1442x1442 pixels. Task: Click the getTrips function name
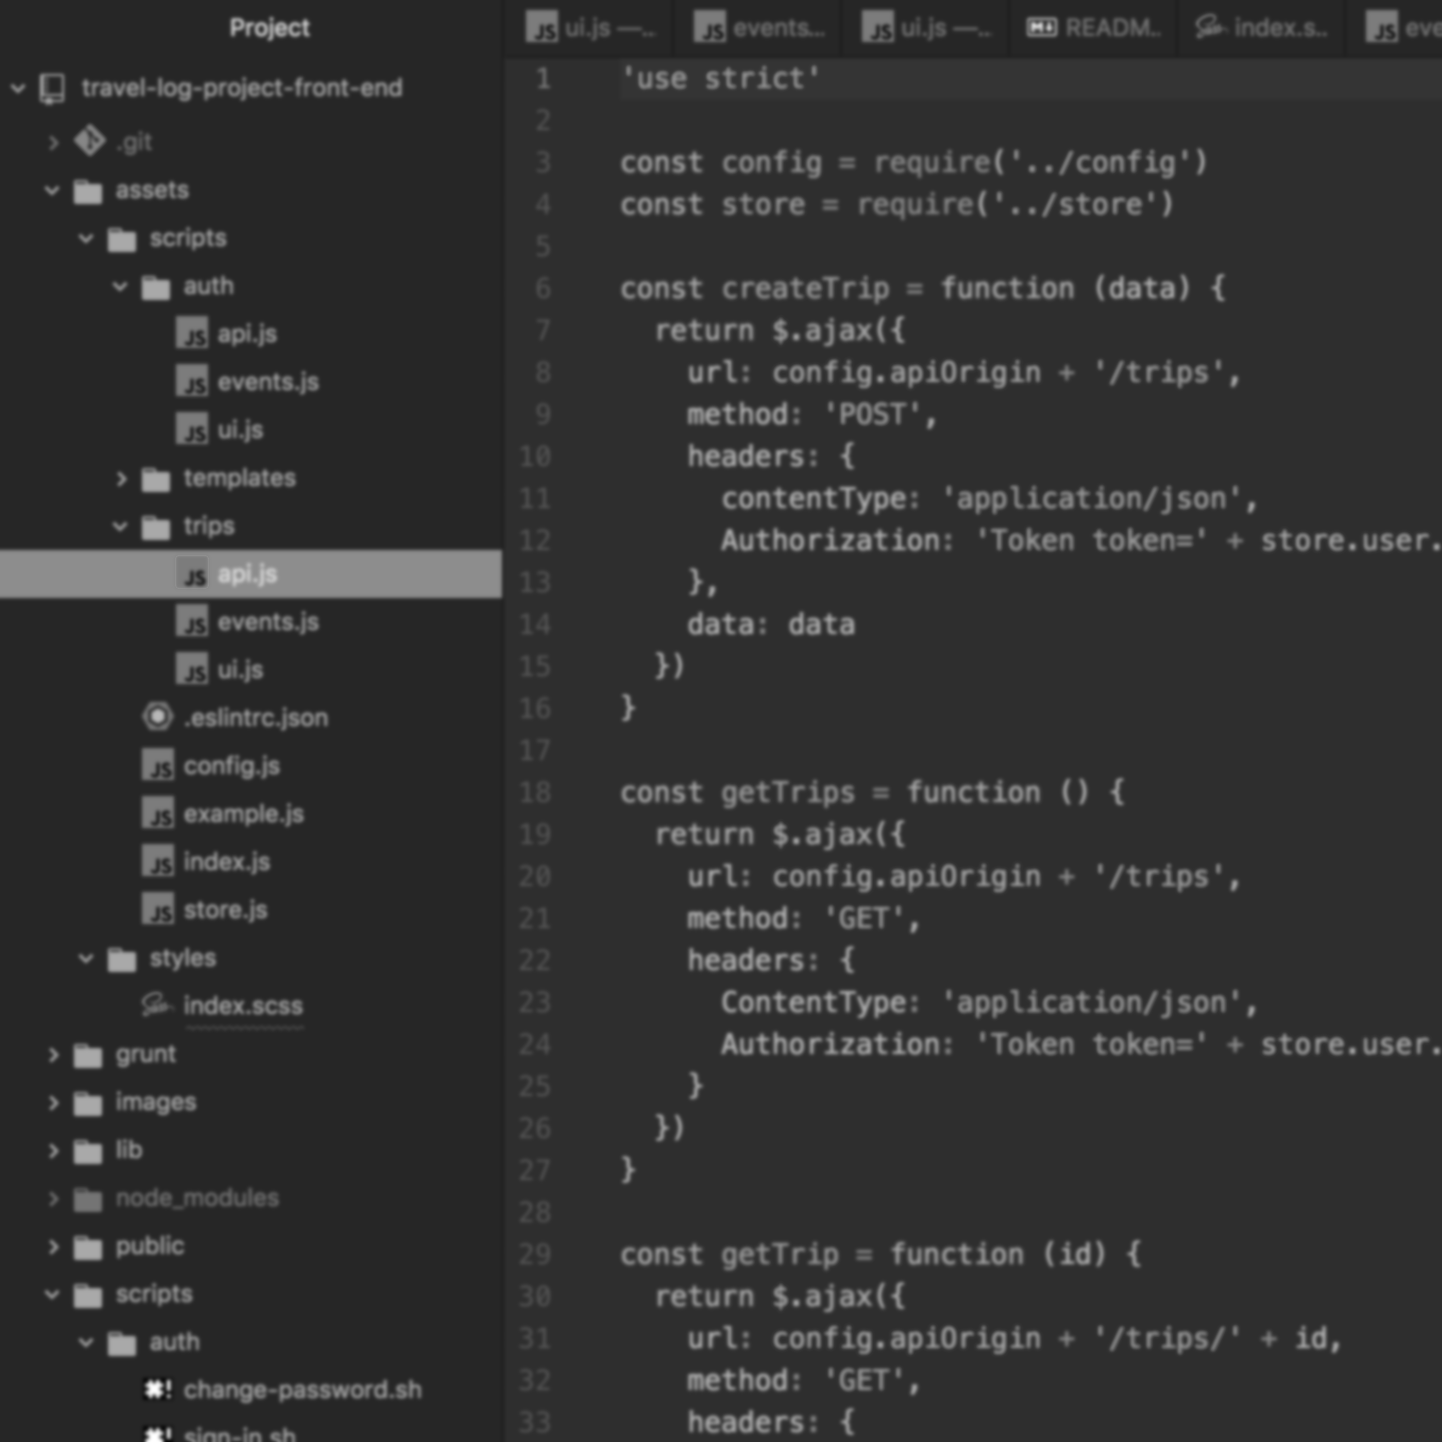pos(788,793)
